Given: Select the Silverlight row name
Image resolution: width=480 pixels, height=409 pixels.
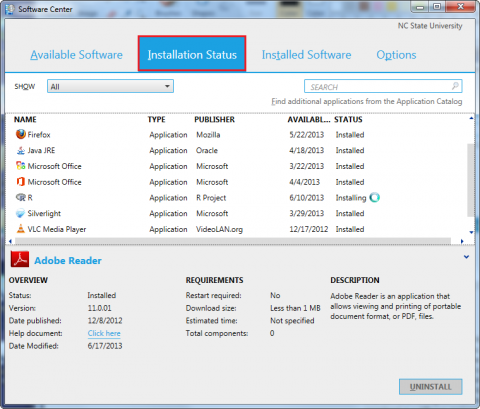Looking at the screenshot, I should 44,213.
